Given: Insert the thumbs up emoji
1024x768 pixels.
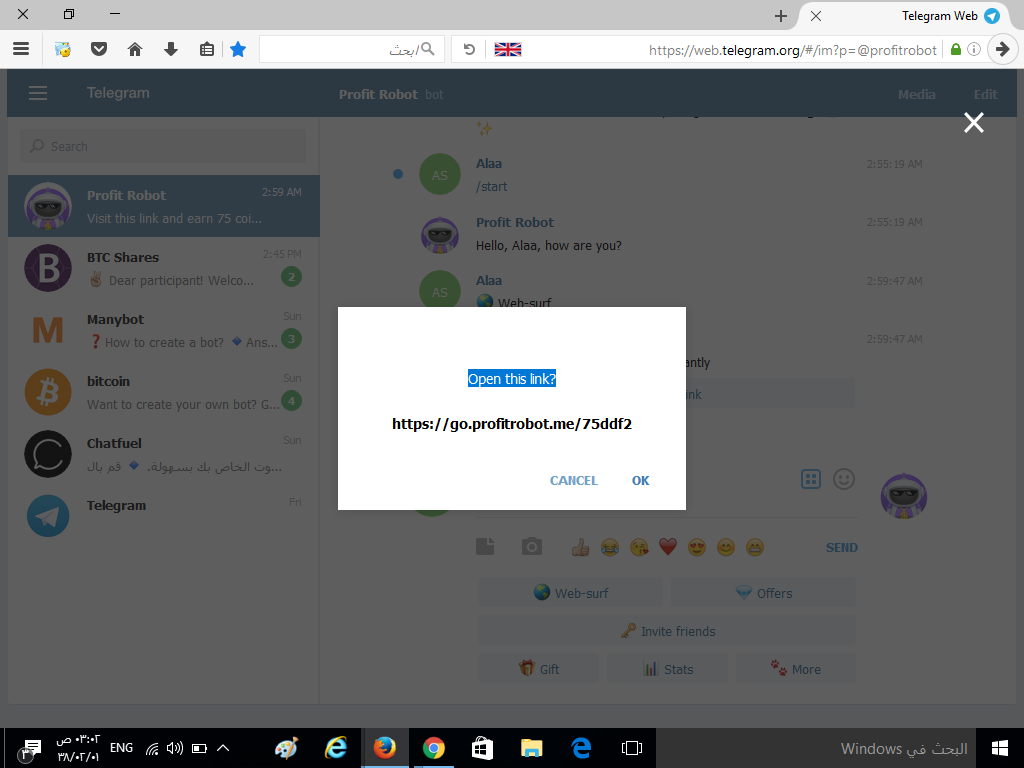Looking at the screenshot, I should click(580, 547).
